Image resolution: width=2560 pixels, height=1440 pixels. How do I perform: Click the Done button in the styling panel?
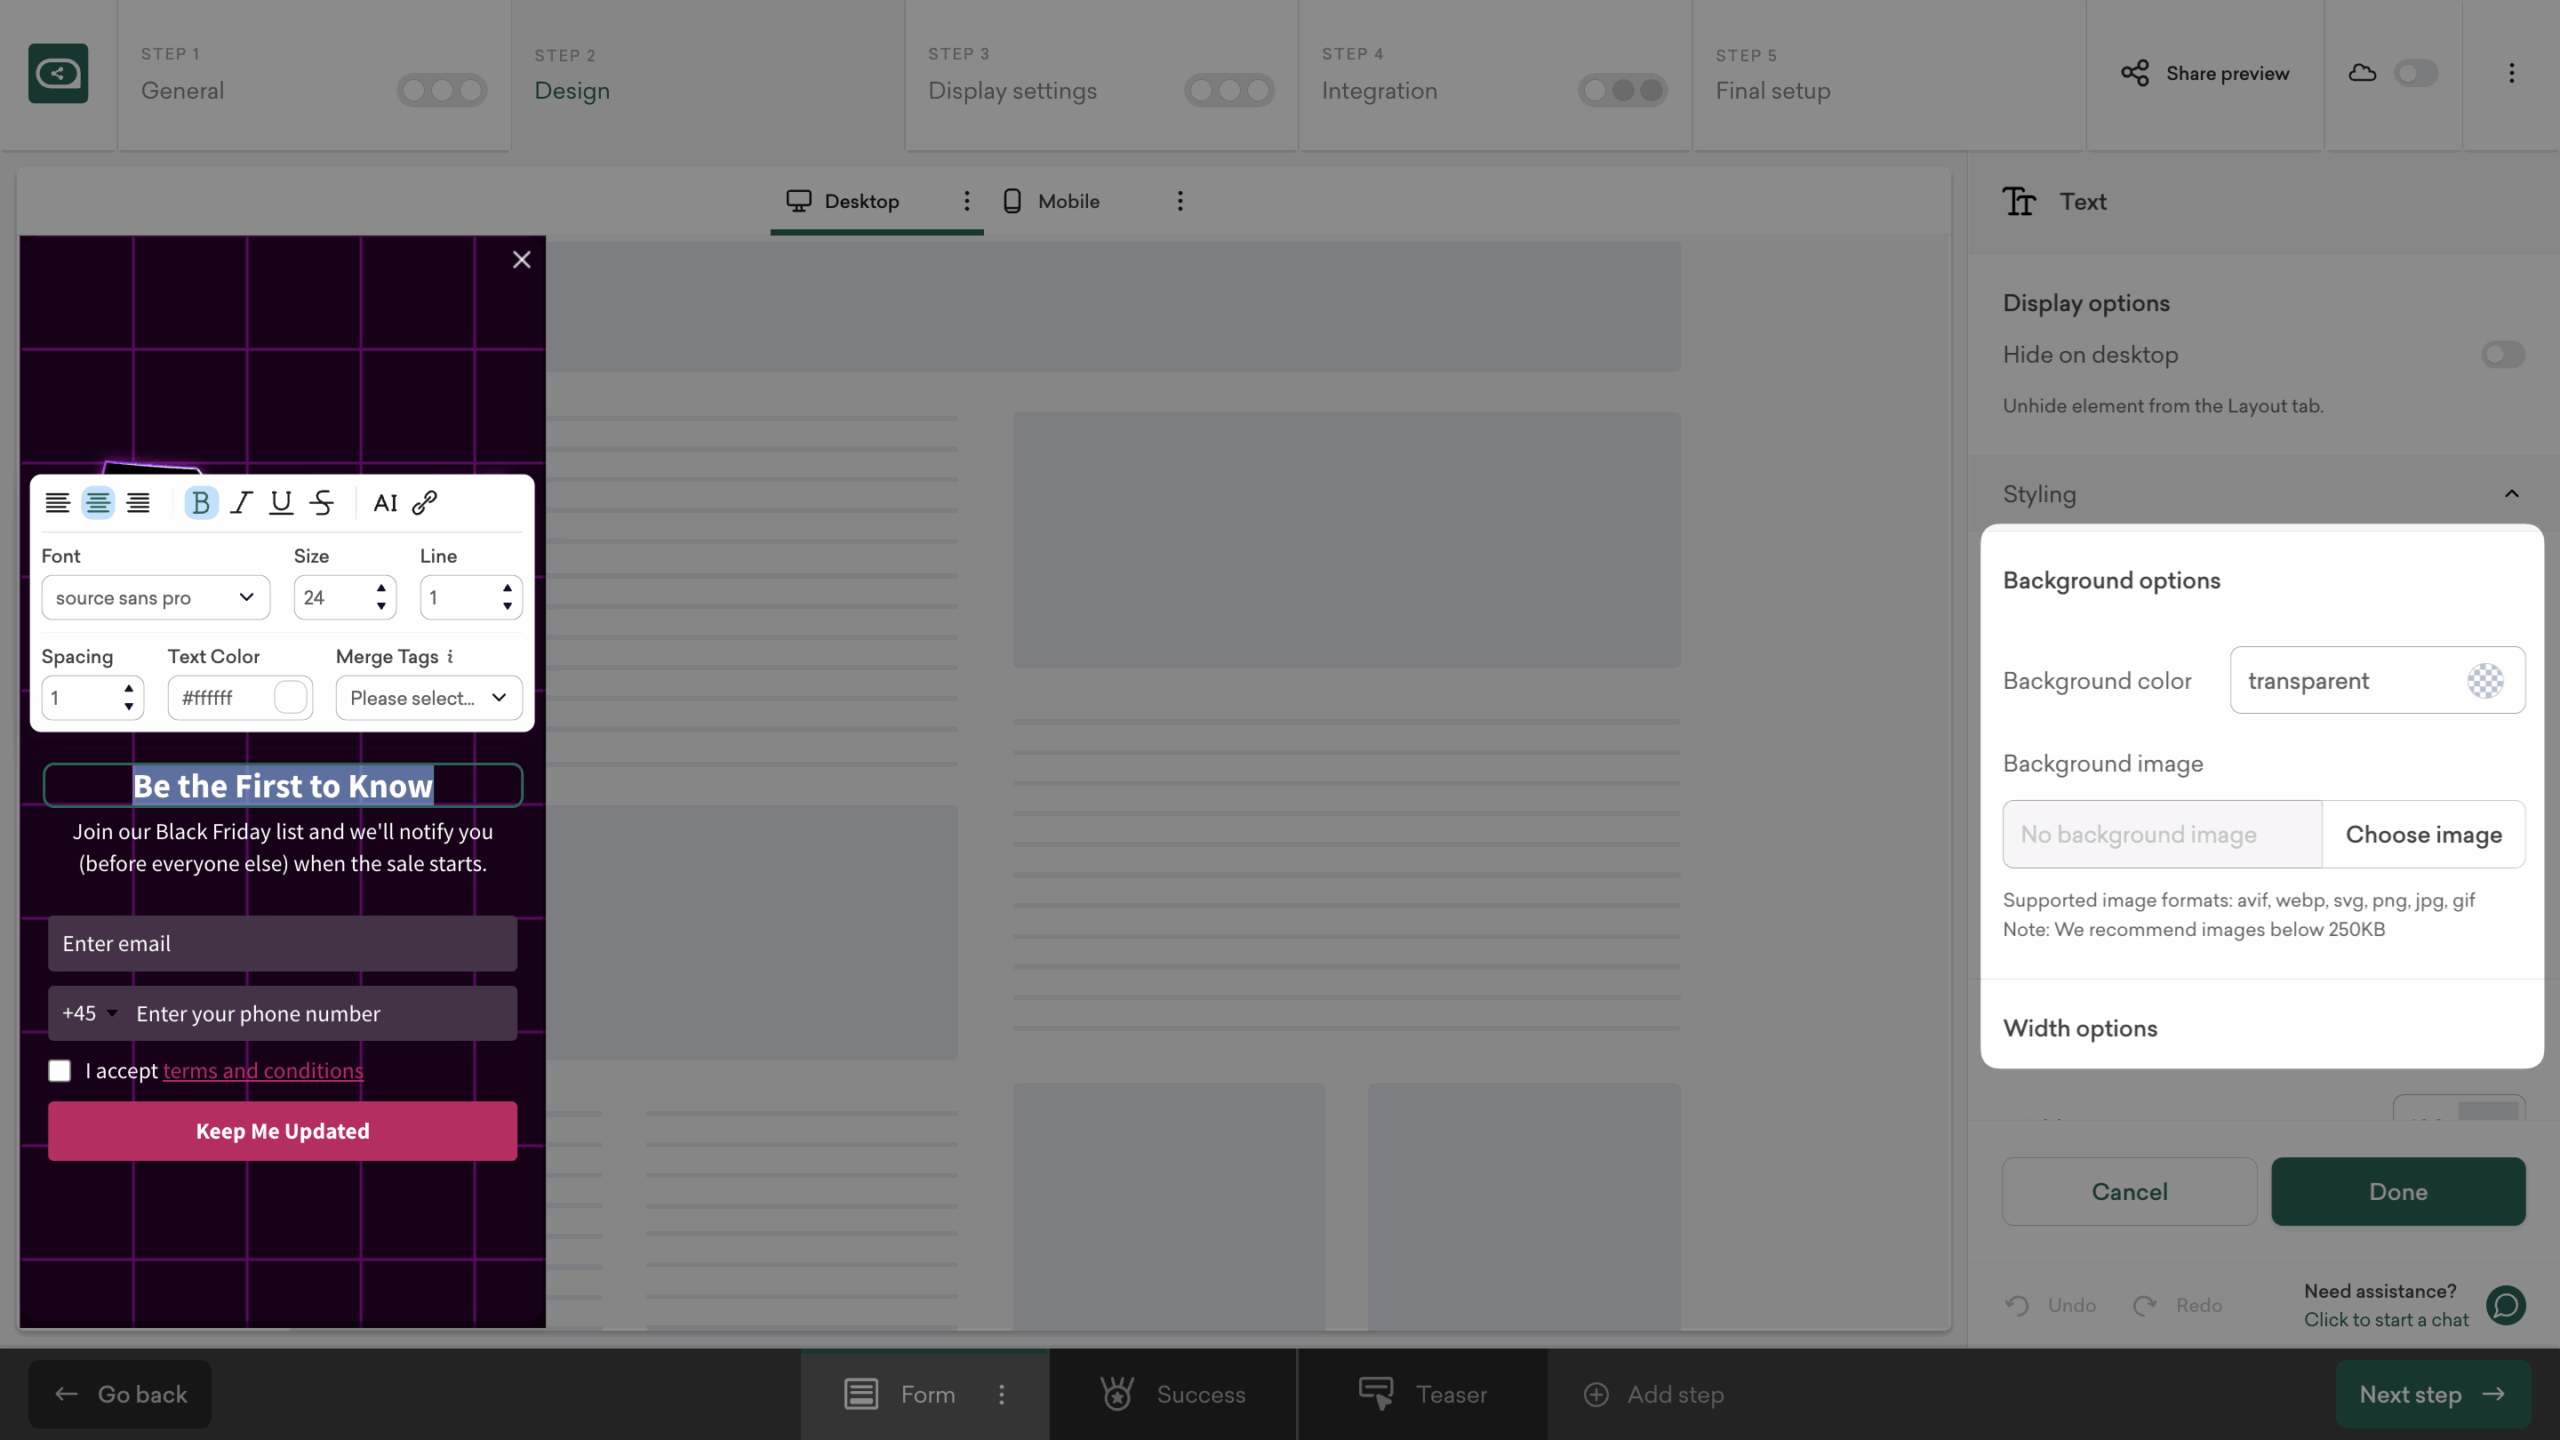coord(2397,1191)
